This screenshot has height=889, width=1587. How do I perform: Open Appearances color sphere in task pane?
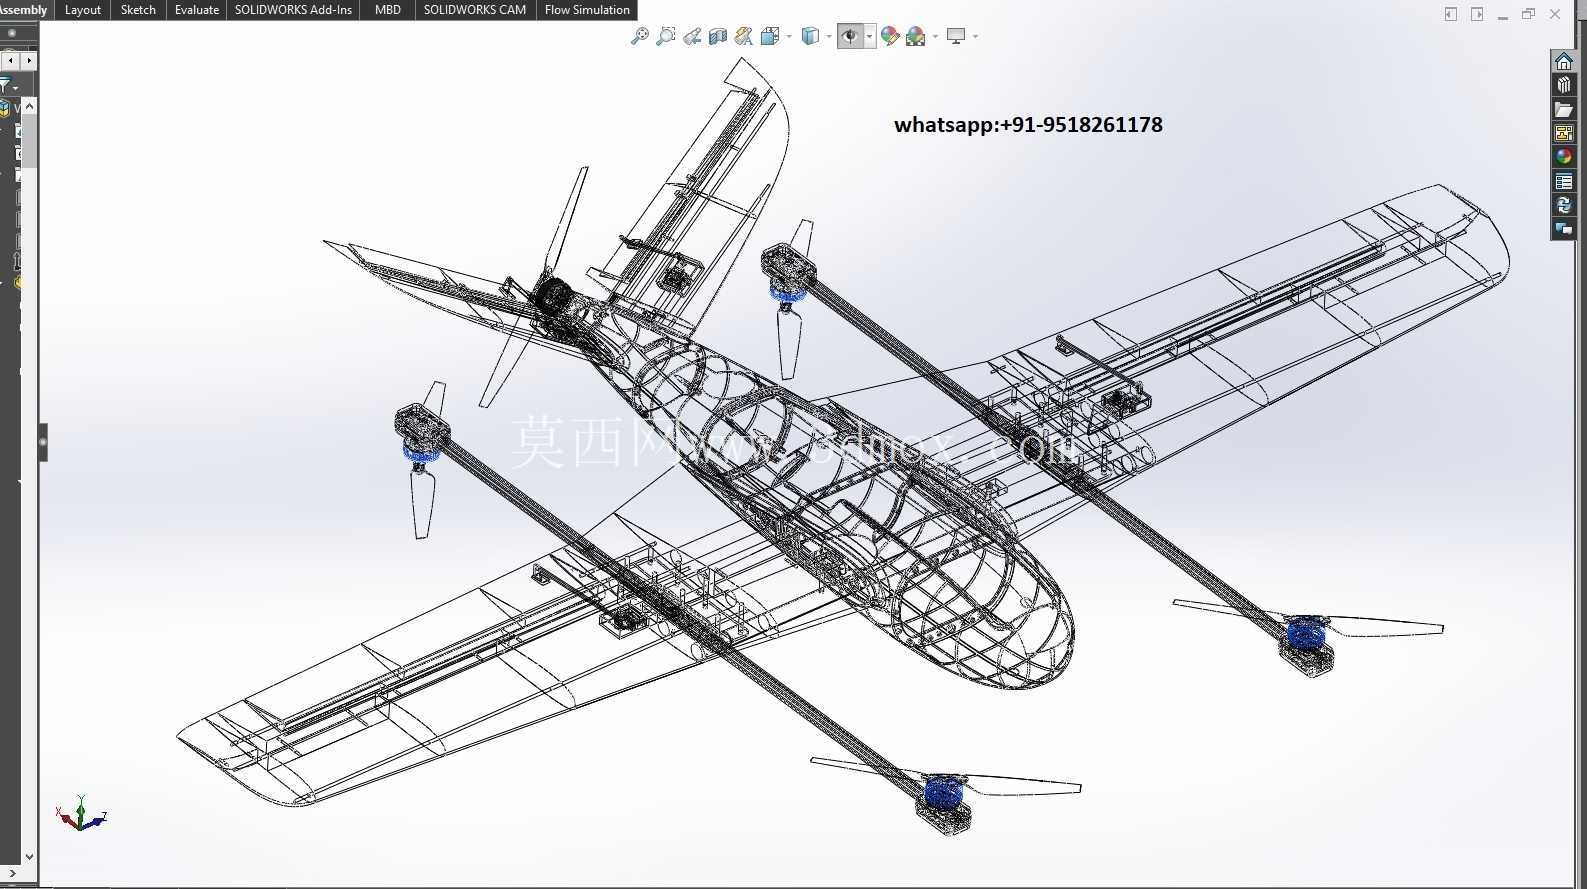tap(1564, 157)
